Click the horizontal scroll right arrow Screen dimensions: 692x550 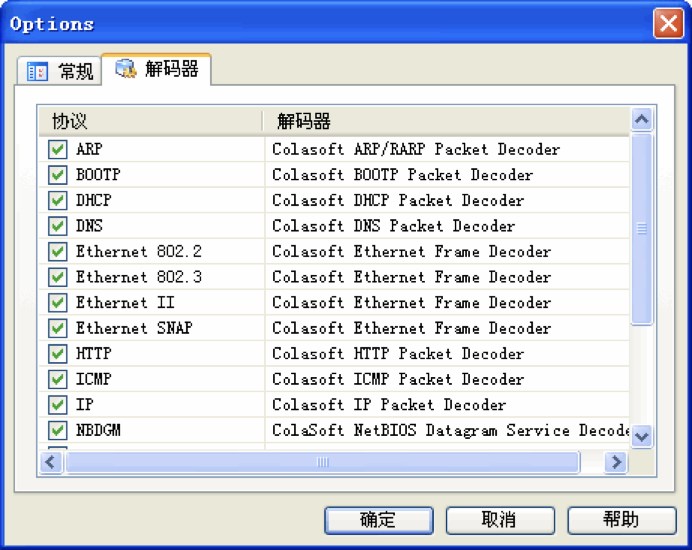click(x=616, y=462)
